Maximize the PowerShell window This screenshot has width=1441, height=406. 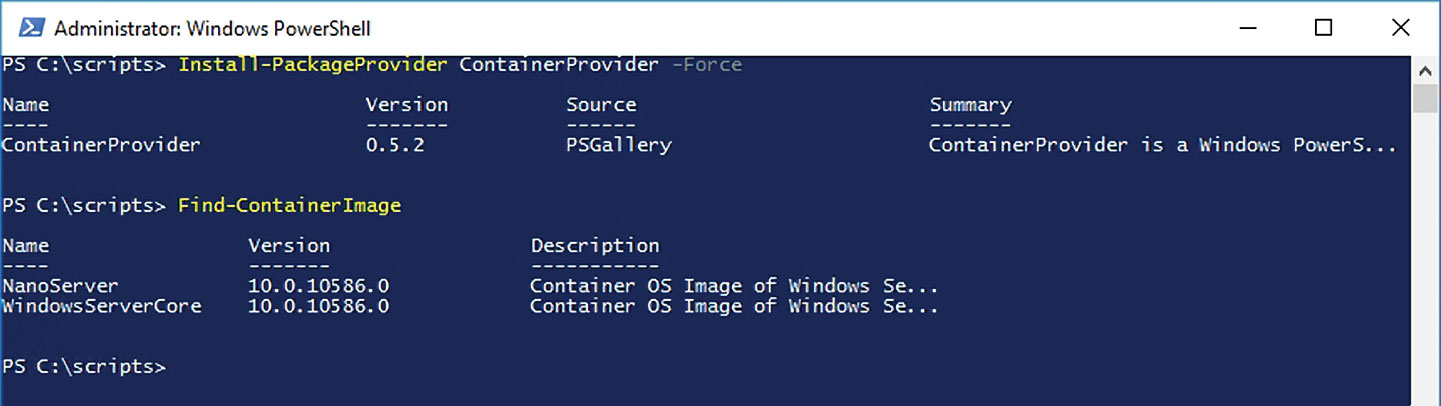point(1323,27)
